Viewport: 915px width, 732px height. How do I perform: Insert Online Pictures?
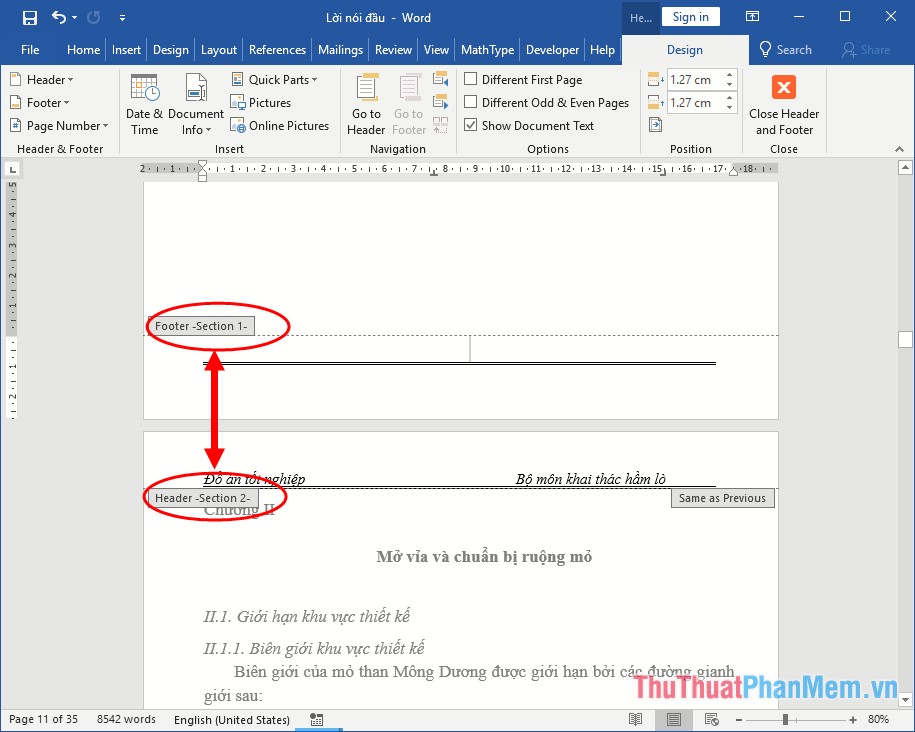click(280, 125)
